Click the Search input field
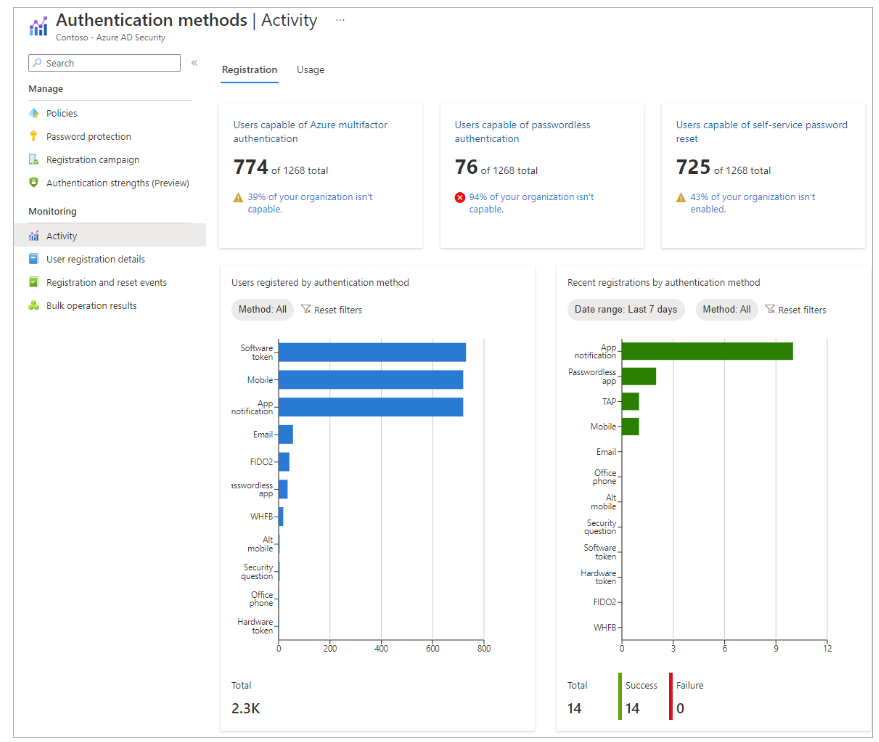 tap(104, 63)
